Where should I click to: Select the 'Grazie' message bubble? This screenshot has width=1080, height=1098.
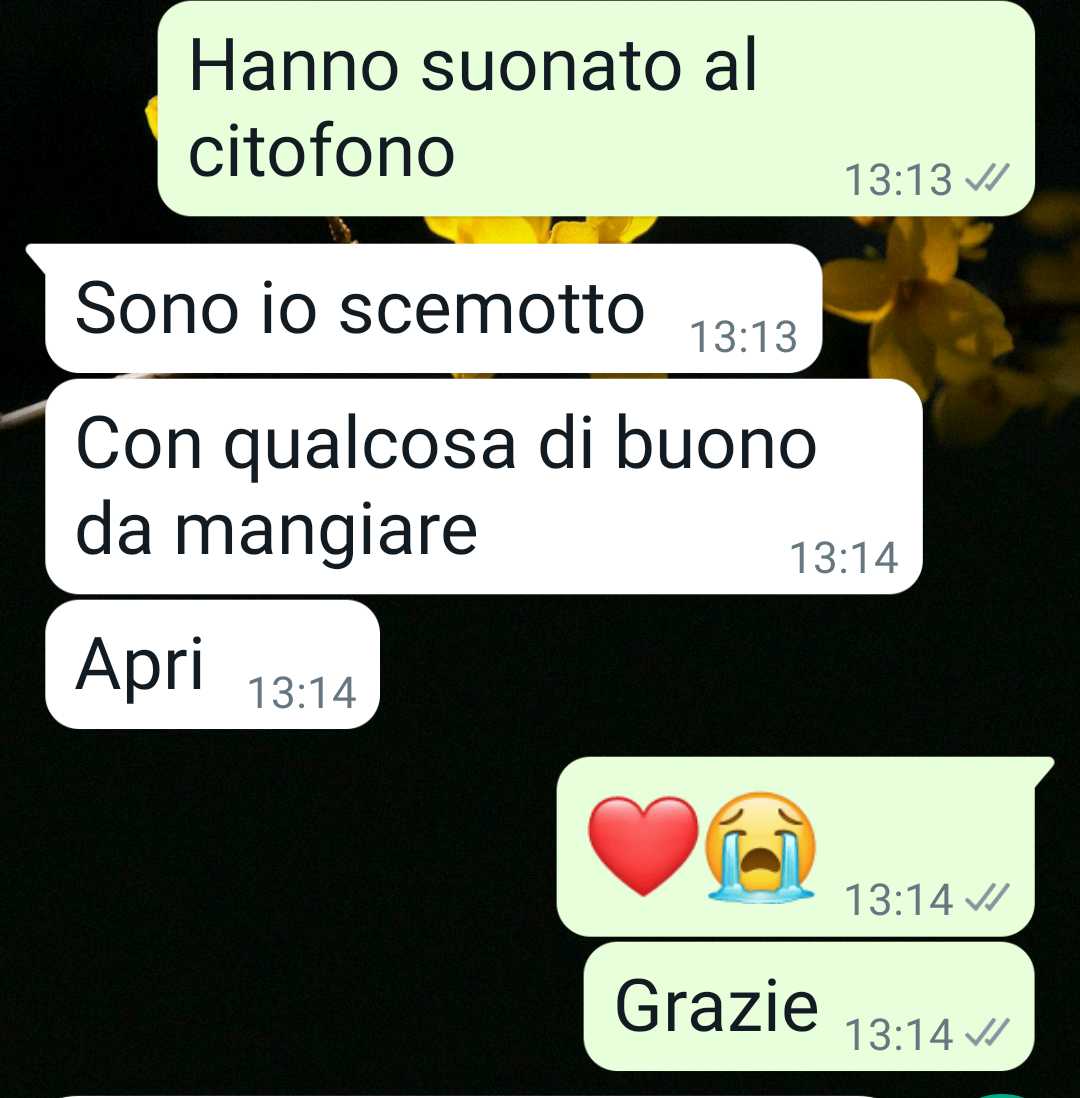click(809, 1006)
